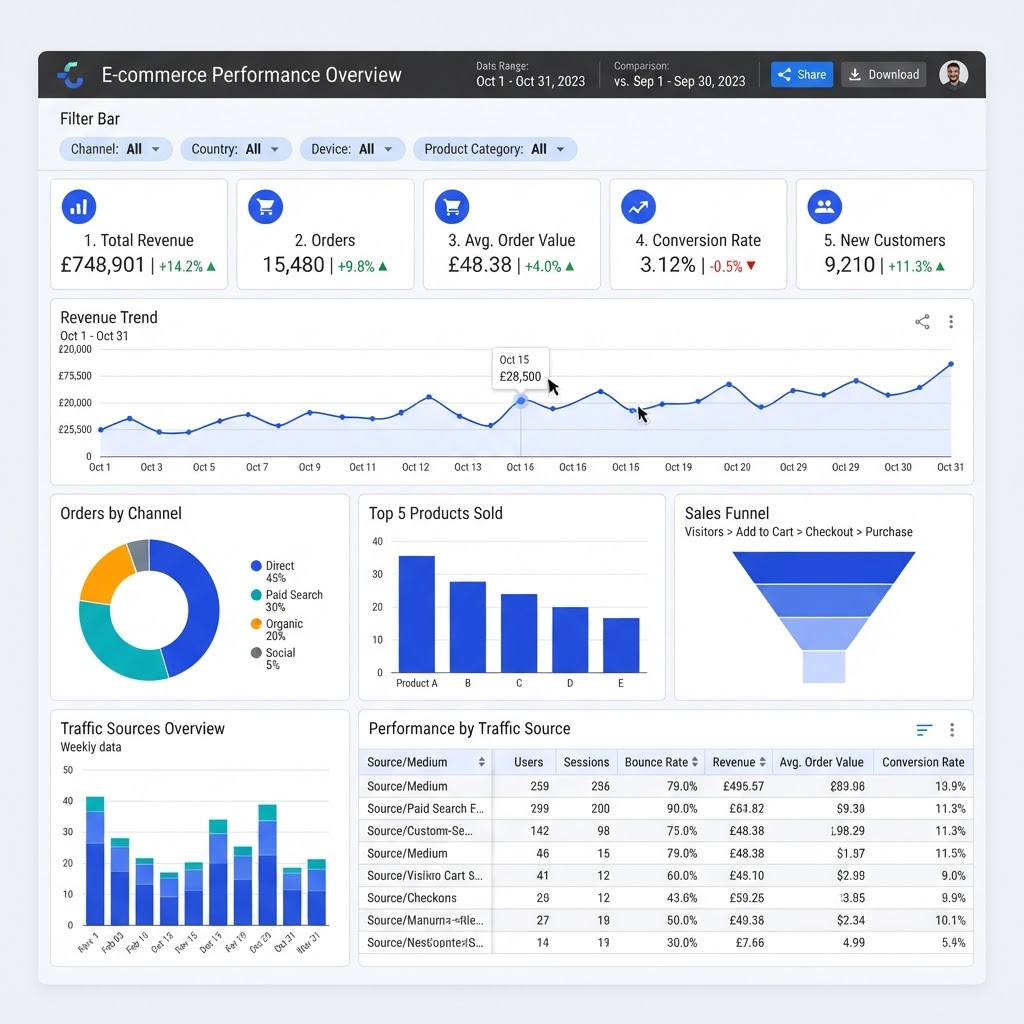Click the bottom funnel Purchase segment
Viewport: 1024px width, 1024px height.
(824, 667)
